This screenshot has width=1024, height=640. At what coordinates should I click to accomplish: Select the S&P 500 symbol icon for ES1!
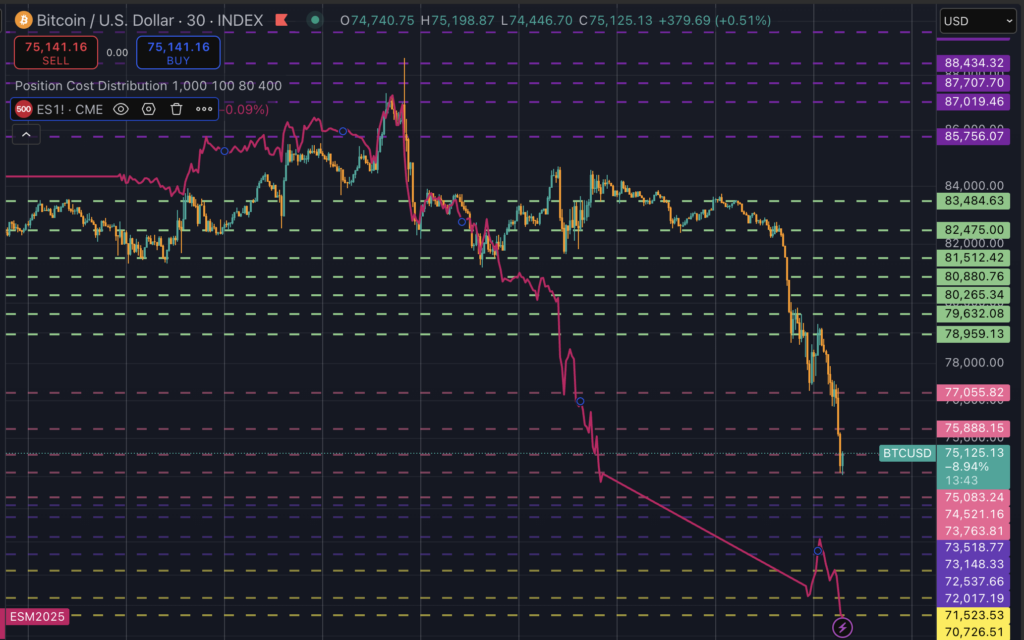pos(22,109)
